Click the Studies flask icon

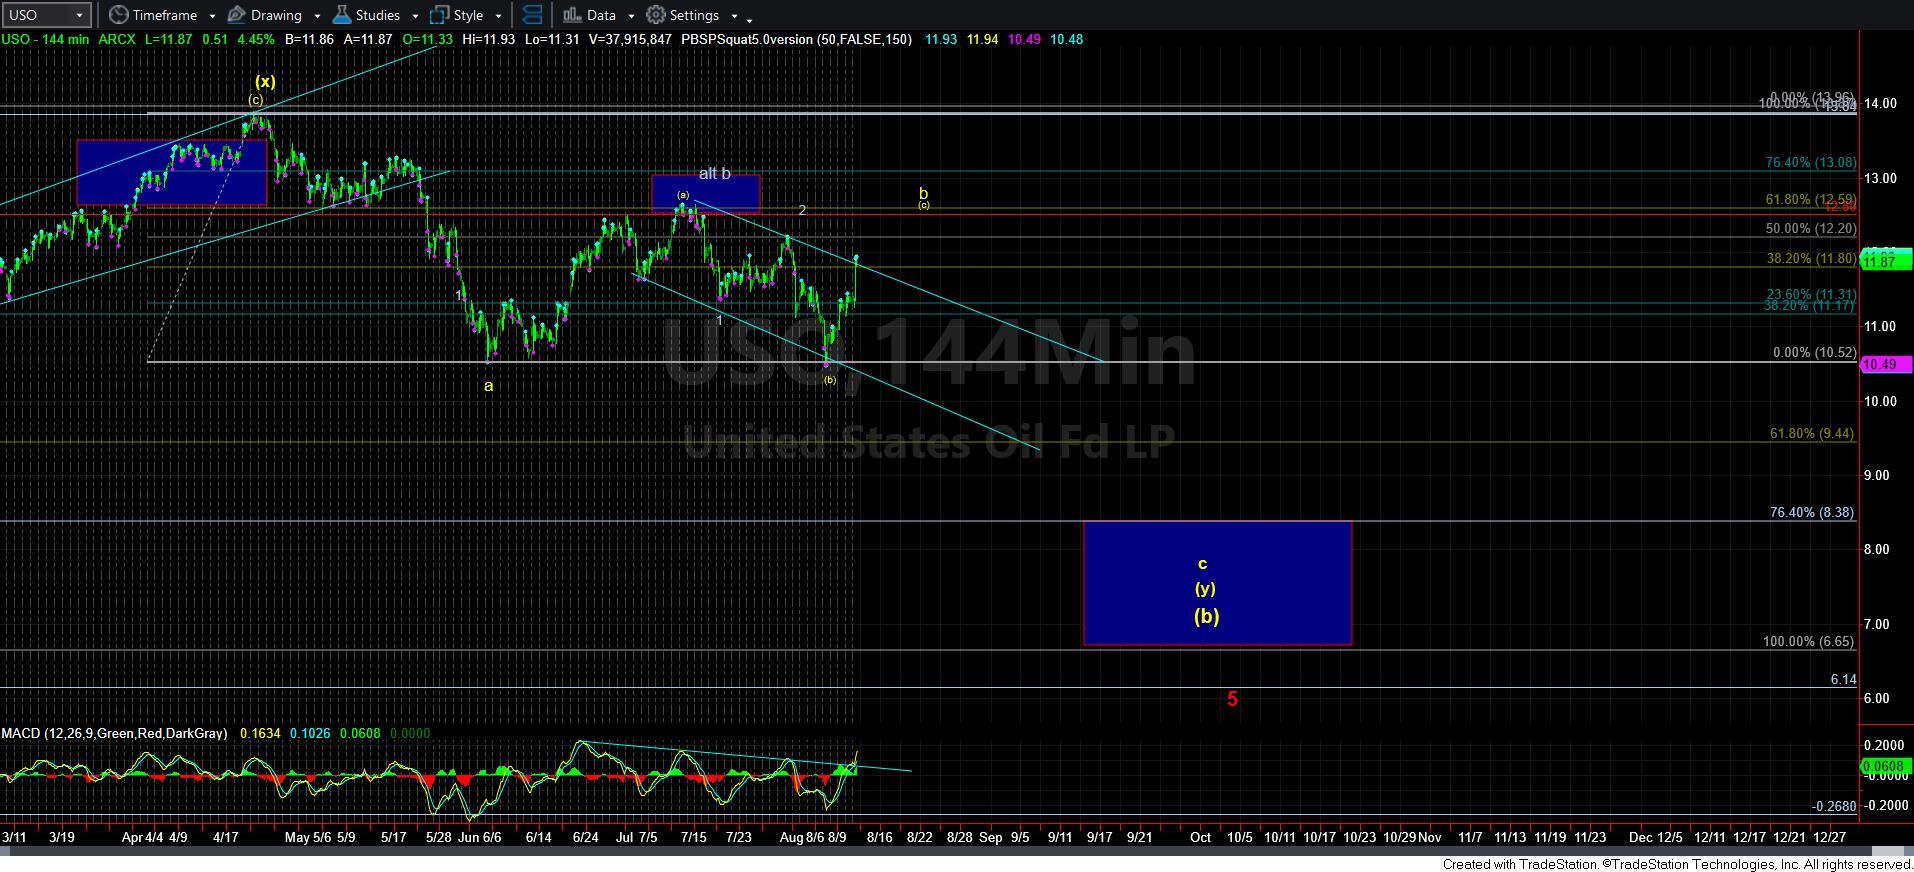click(x=342, y=15)
